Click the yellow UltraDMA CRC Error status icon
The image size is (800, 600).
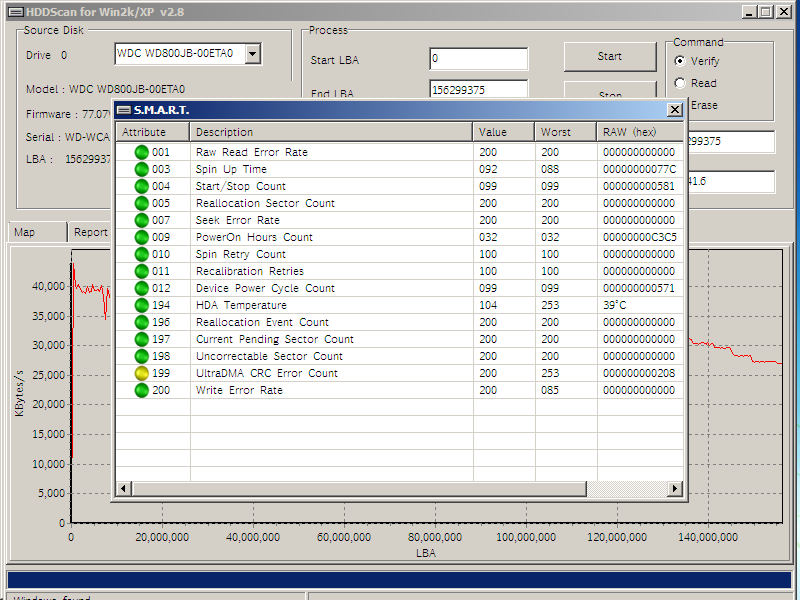[142, 373]
